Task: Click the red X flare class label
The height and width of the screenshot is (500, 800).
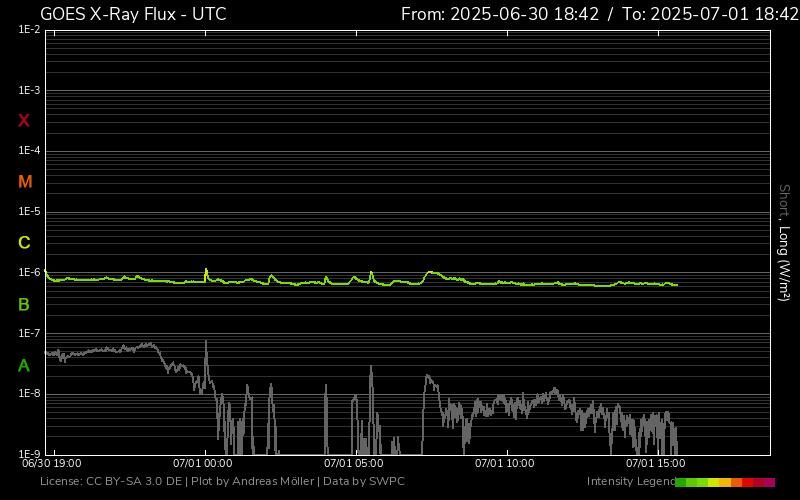Action: (24, 121)
